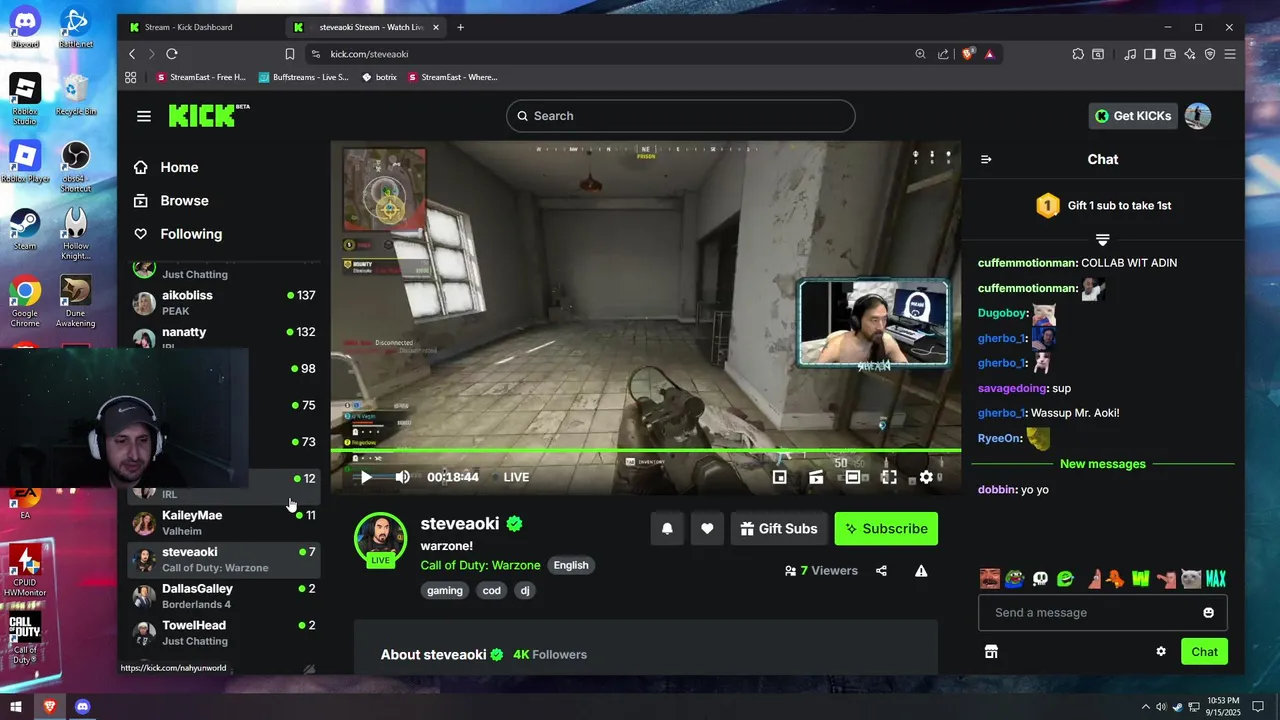The height and width of the screenshot is (720, 1280).
Task: Create a clip with the clip icon
Action: pyautogui.click(x=816, y=477)
